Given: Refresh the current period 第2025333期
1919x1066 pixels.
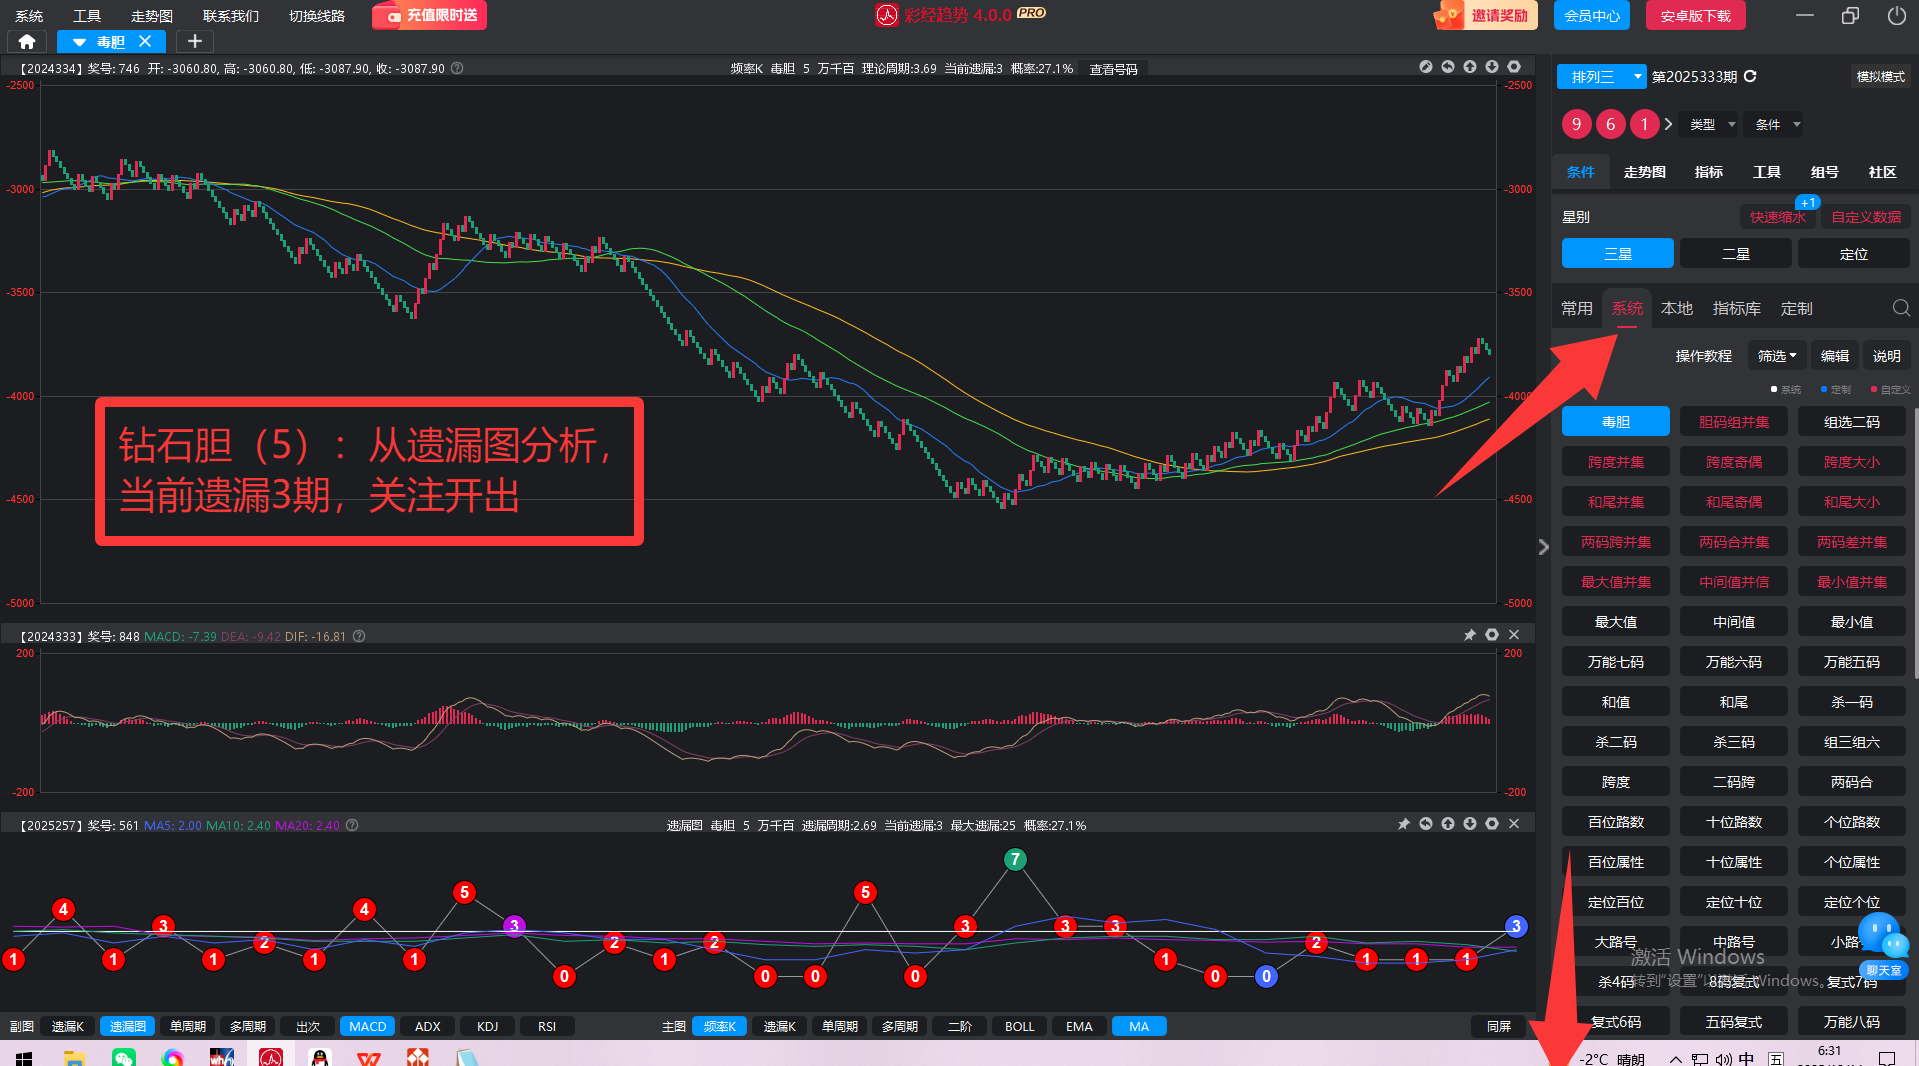Looking at the screenshot, I should pyautogui.click(x=1750, y=76).
